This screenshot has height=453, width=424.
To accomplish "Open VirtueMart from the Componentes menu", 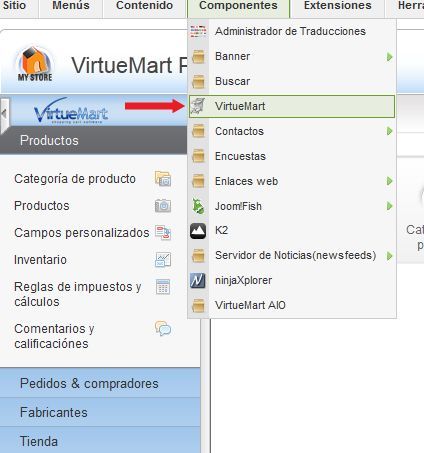I will pos(292,106).
